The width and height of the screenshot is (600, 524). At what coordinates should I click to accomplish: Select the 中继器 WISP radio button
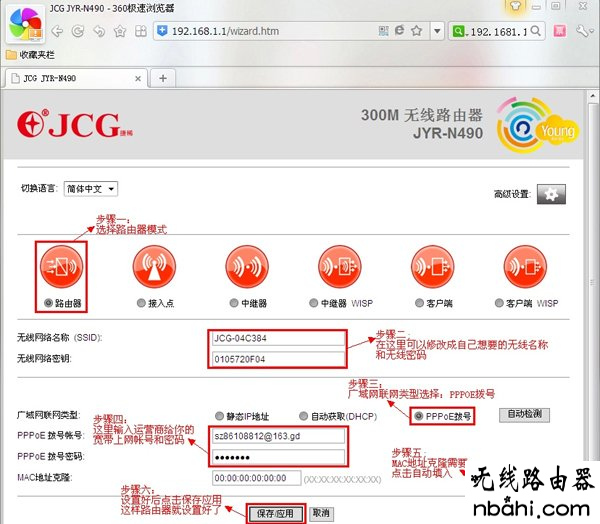313,303
